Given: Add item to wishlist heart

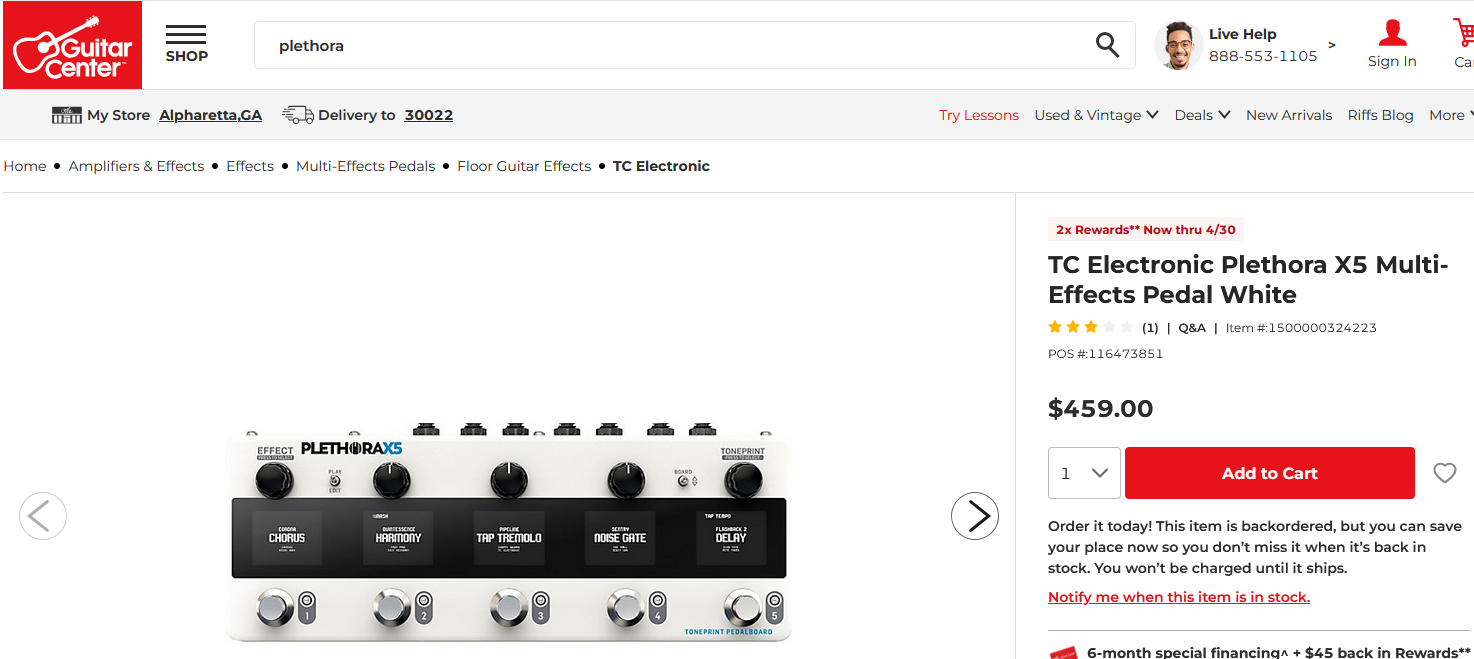Looking at the screenshot, I should (1444, 473).
